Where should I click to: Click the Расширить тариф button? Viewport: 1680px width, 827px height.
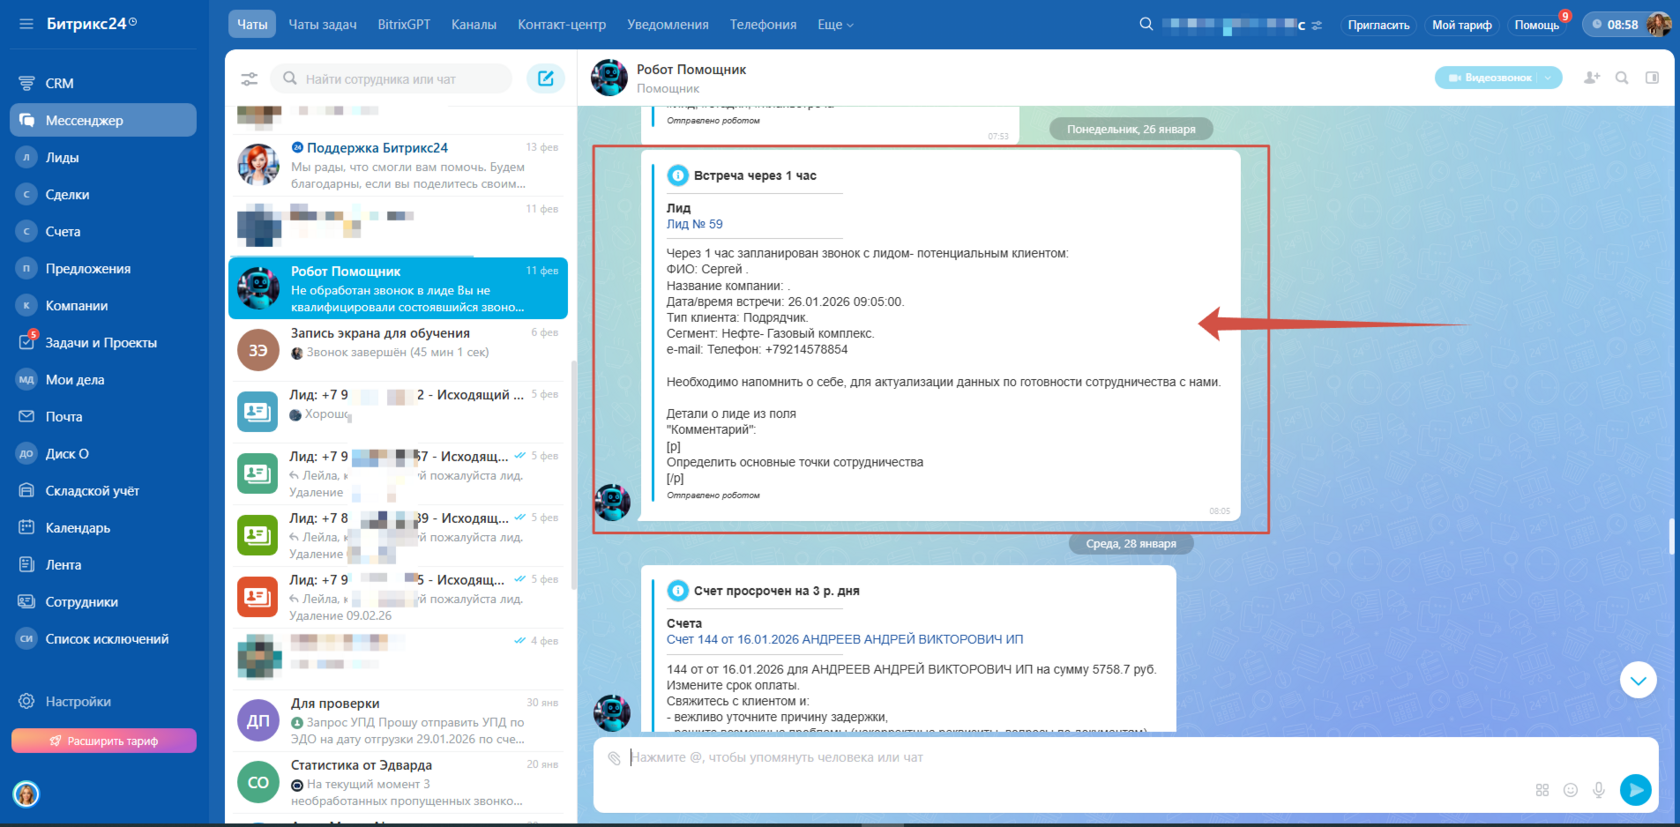point(104,741)
